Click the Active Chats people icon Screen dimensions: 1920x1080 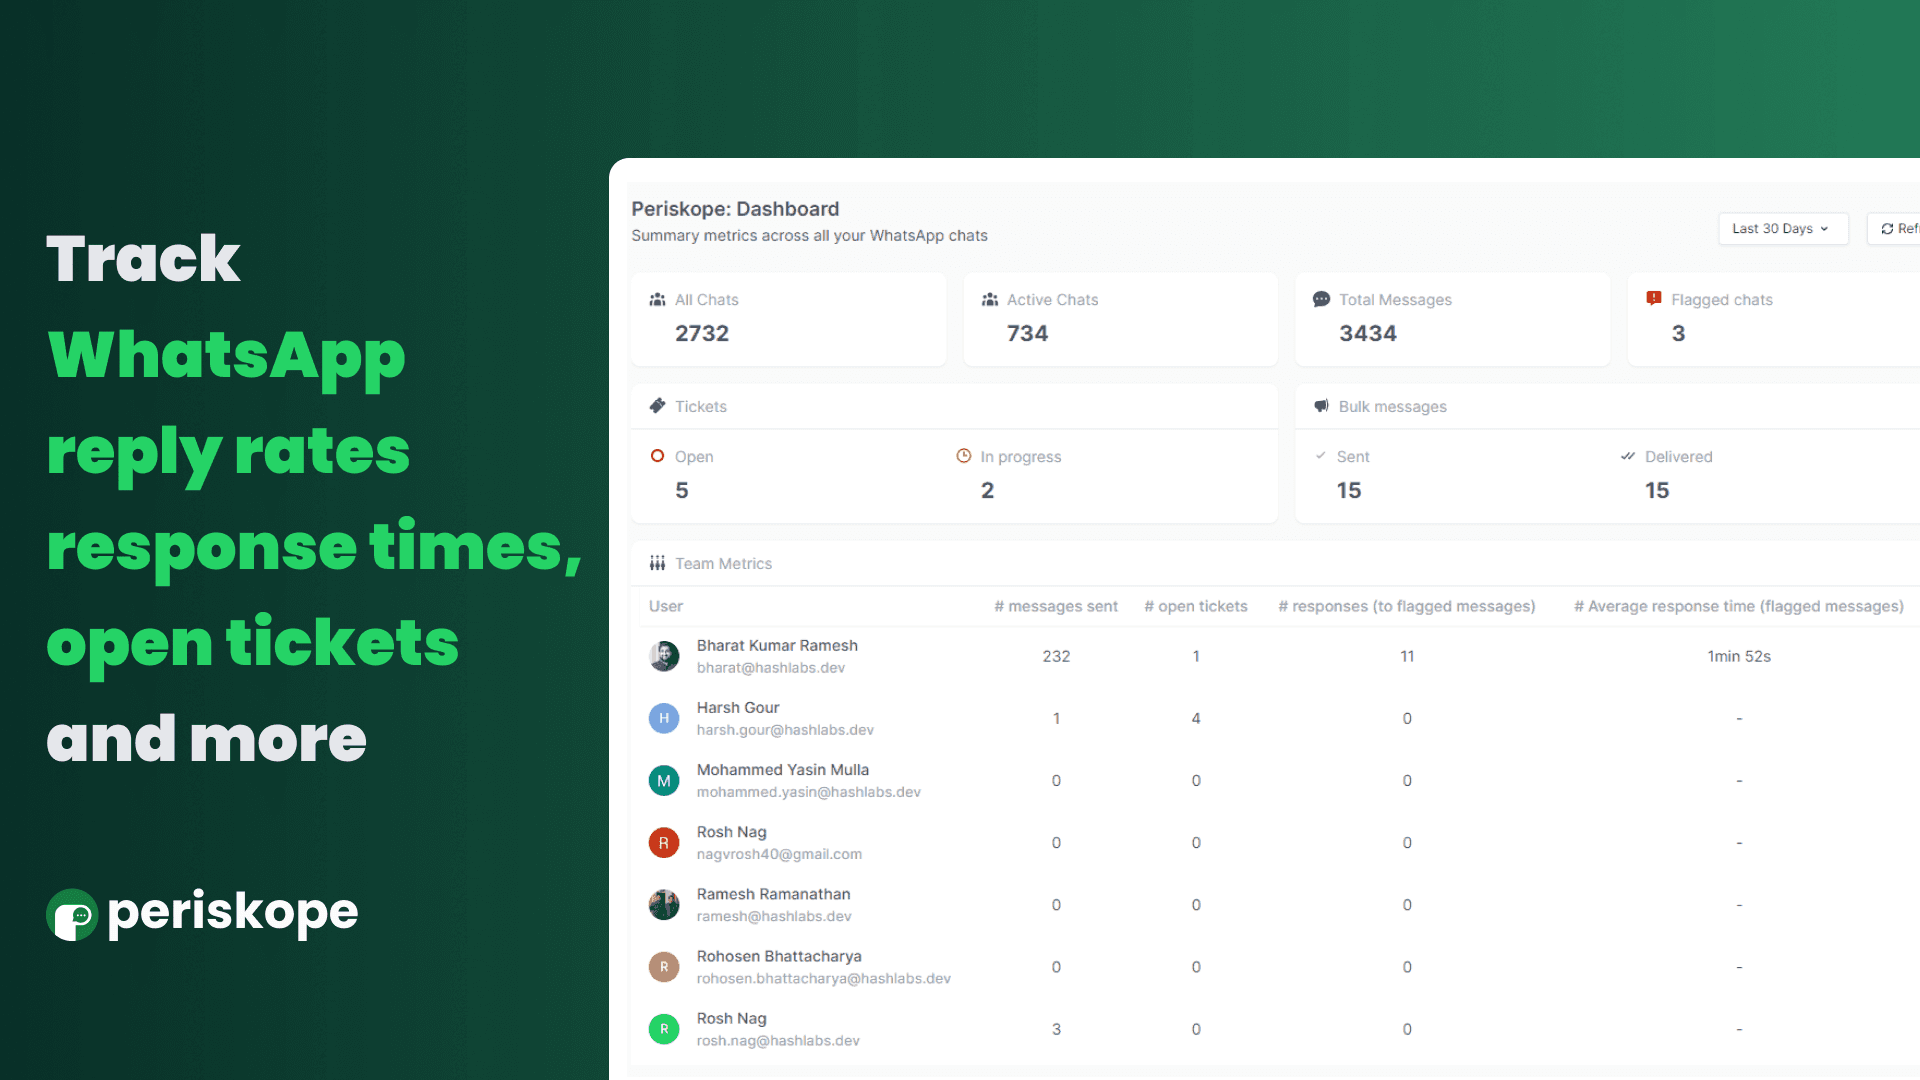tap(990, 300)
